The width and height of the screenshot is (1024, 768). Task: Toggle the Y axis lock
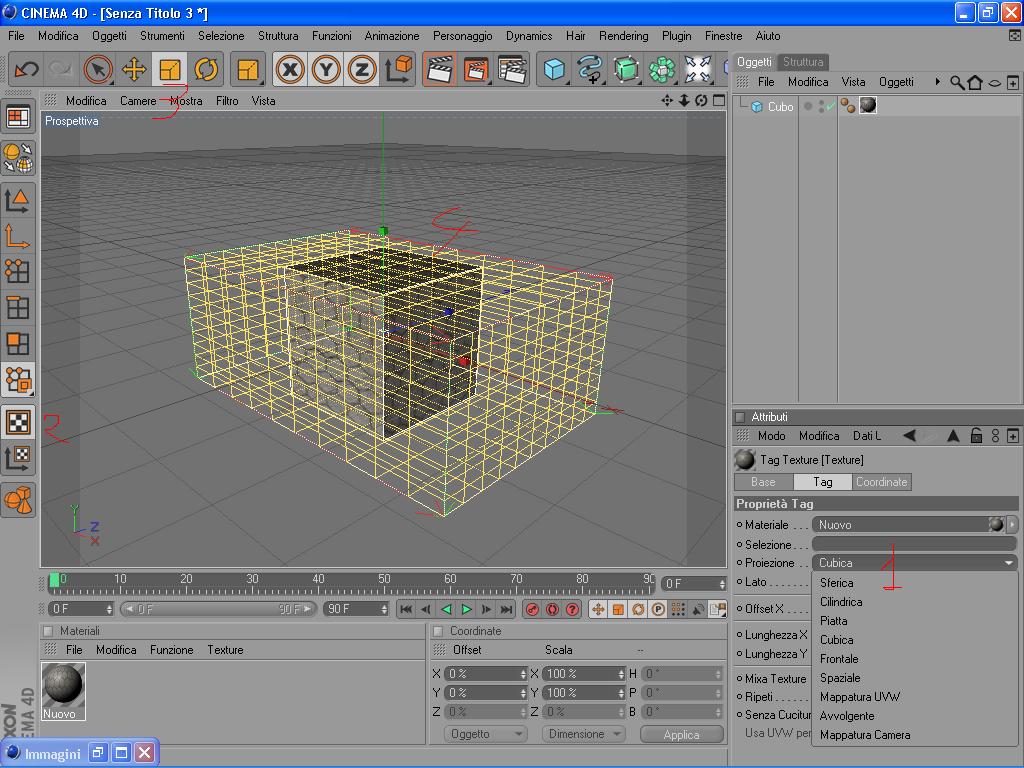pos(326,69)
